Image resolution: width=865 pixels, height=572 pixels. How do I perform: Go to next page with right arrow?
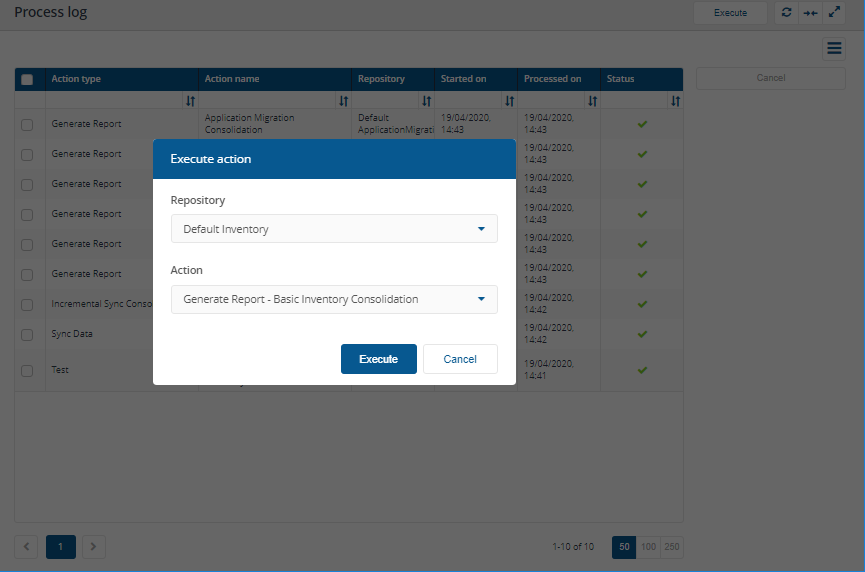[x=92, y=547]
